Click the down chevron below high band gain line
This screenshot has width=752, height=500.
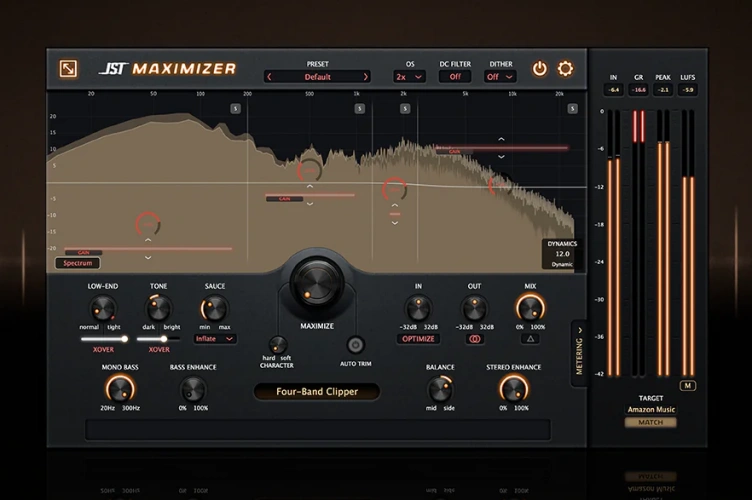501,157
